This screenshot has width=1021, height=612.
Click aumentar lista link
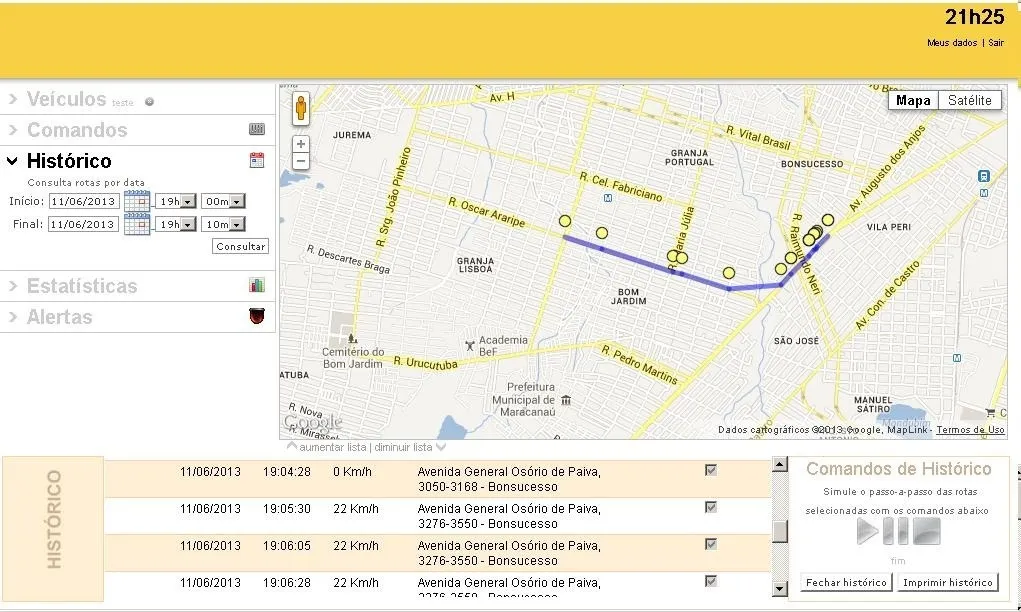(x=333, y=447)
